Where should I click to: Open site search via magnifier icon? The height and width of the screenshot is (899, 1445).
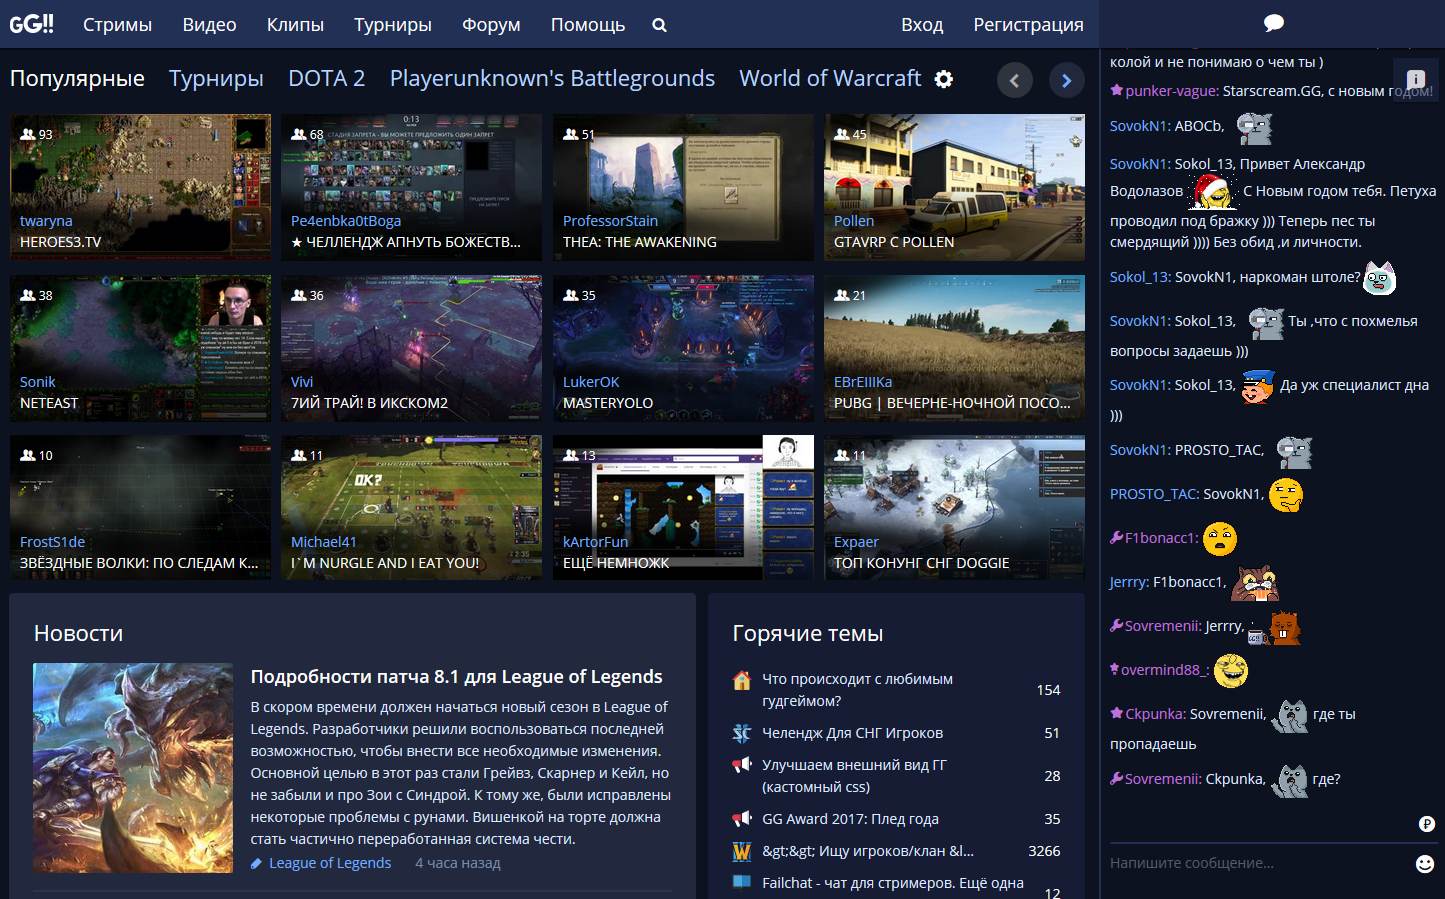click(x=659, y=24)
